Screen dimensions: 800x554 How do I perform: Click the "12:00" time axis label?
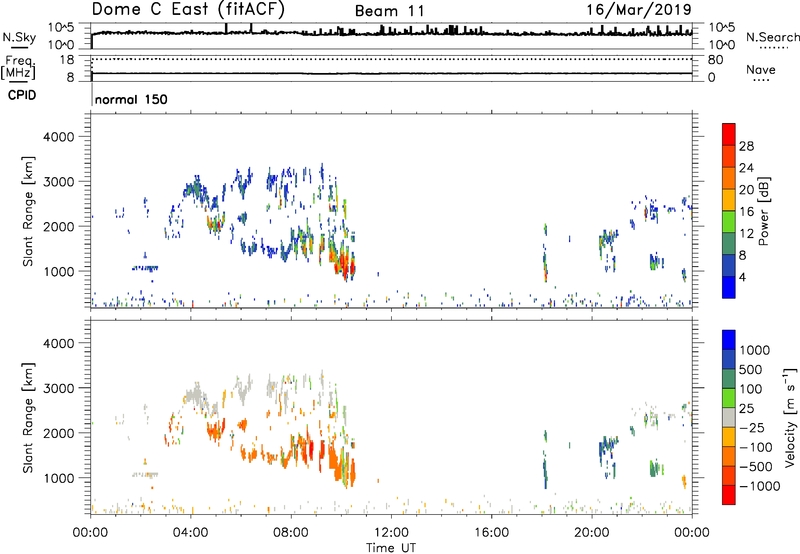tap(391, 533)
